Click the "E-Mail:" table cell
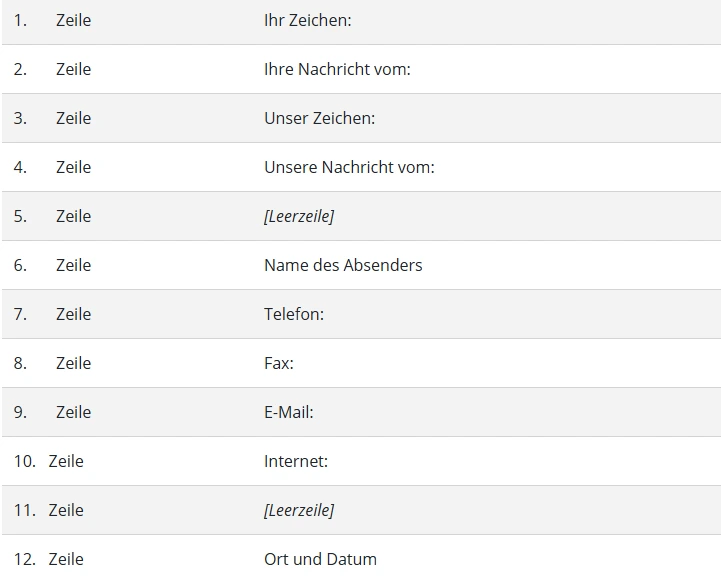Viewport: 721px width, 578px height. 289,412
